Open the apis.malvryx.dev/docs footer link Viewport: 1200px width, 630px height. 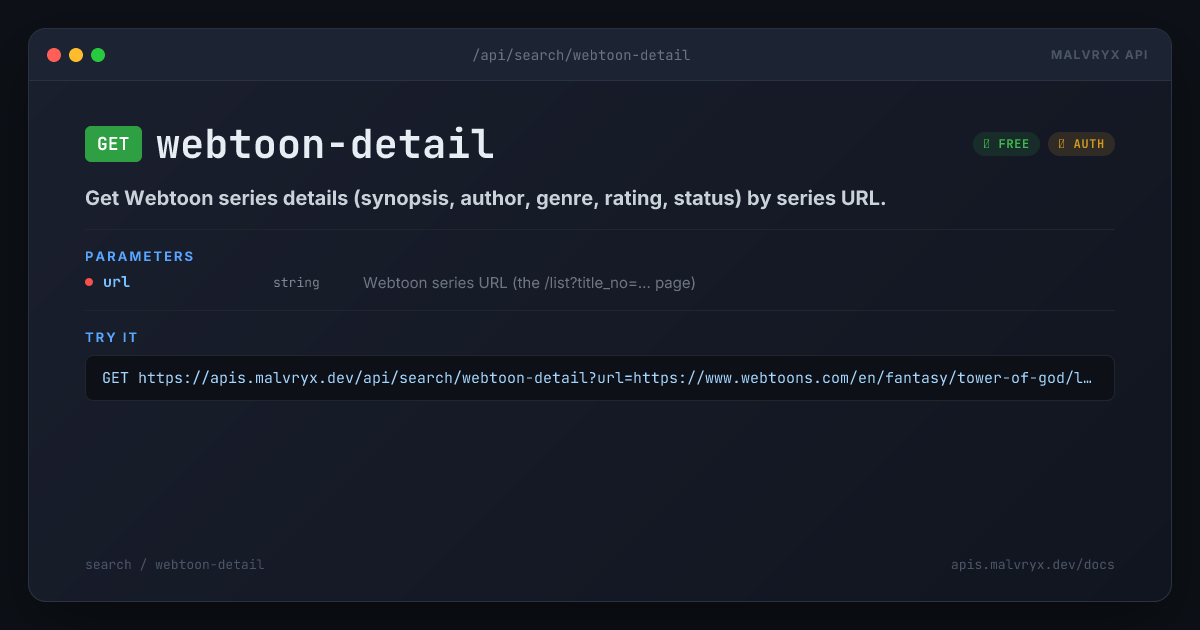[x=1032, y=565]
